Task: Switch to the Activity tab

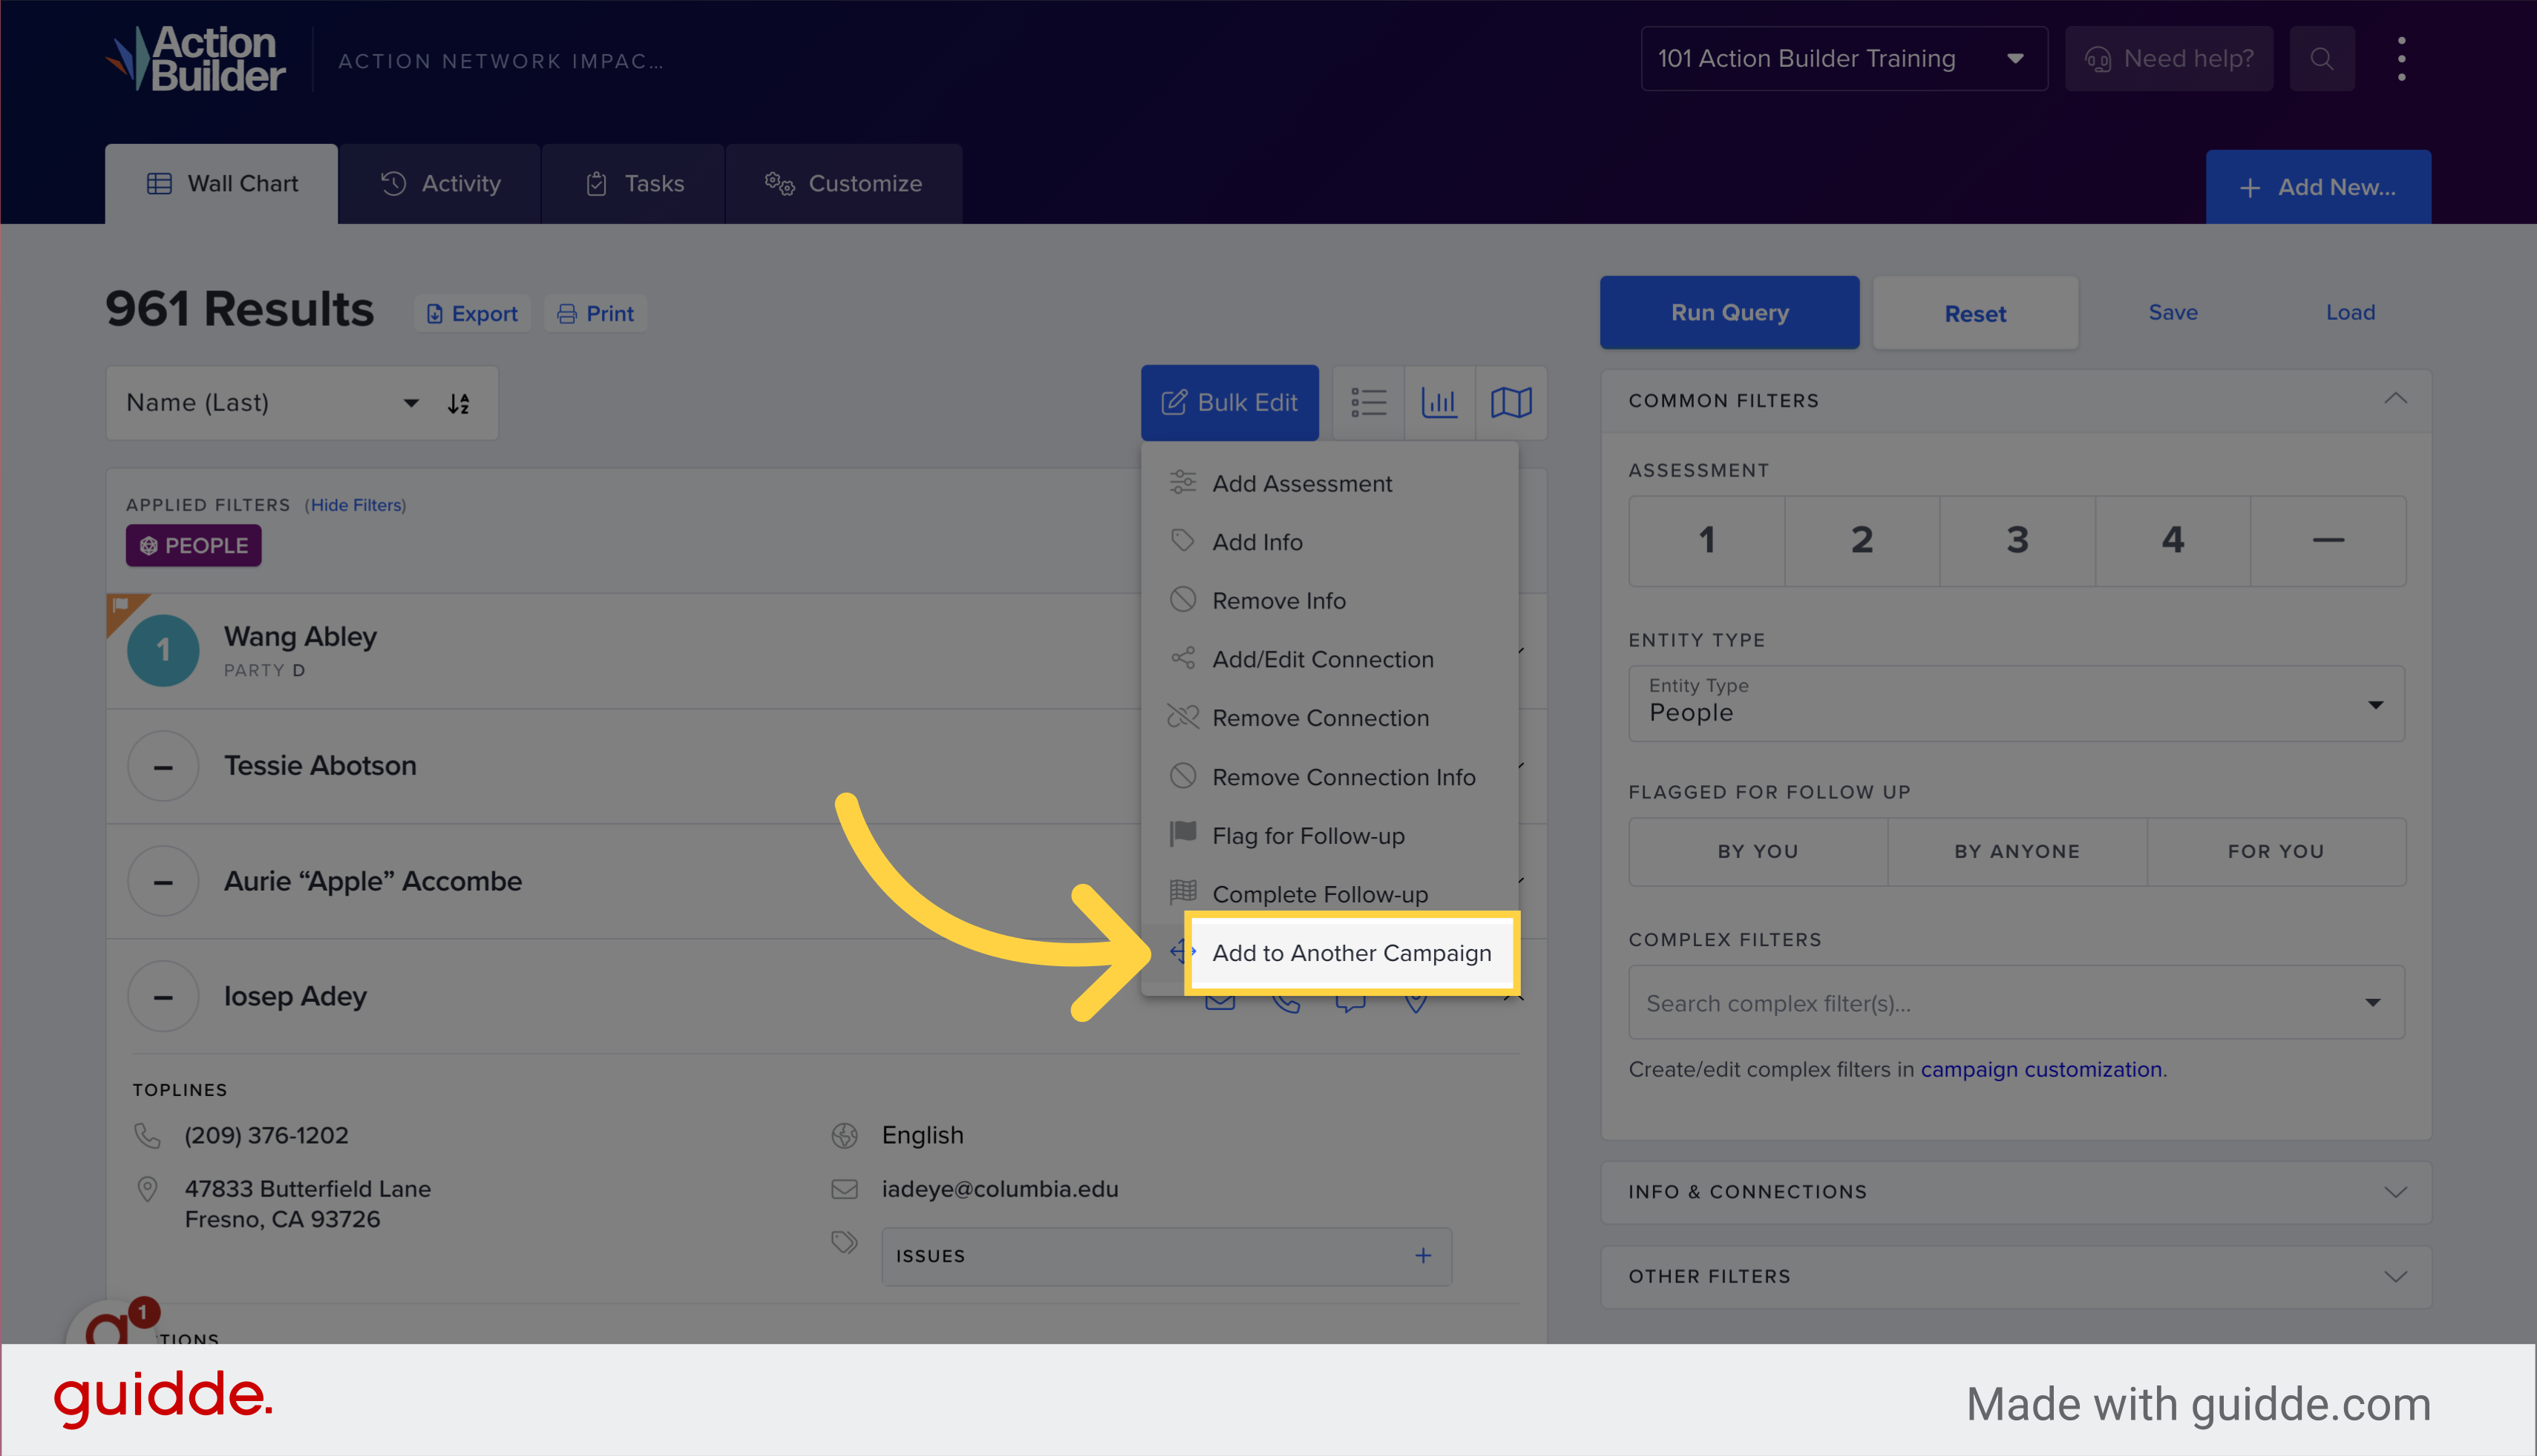Action: tap(443, 183)
